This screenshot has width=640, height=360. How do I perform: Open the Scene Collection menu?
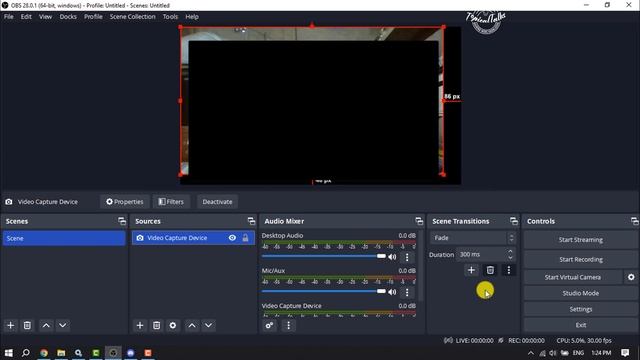pos(132,17)
